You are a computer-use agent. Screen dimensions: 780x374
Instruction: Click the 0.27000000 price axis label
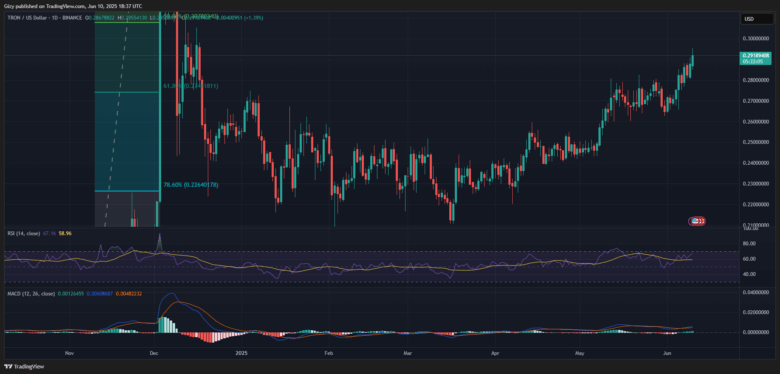(756, 101)
